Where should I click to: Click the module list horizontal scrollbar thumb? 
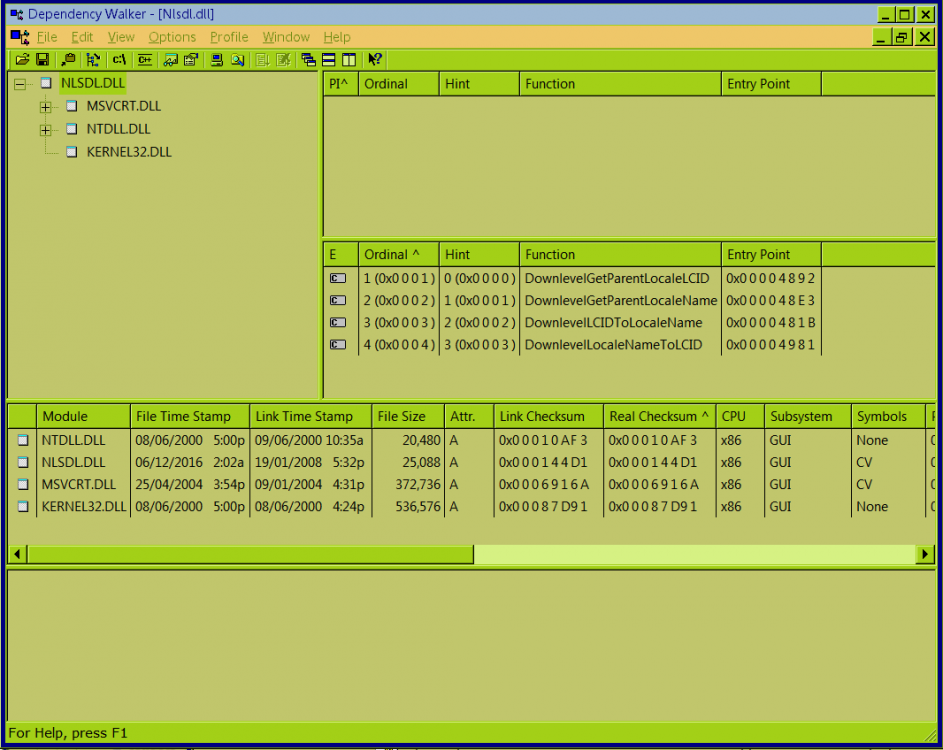(250, 554)
